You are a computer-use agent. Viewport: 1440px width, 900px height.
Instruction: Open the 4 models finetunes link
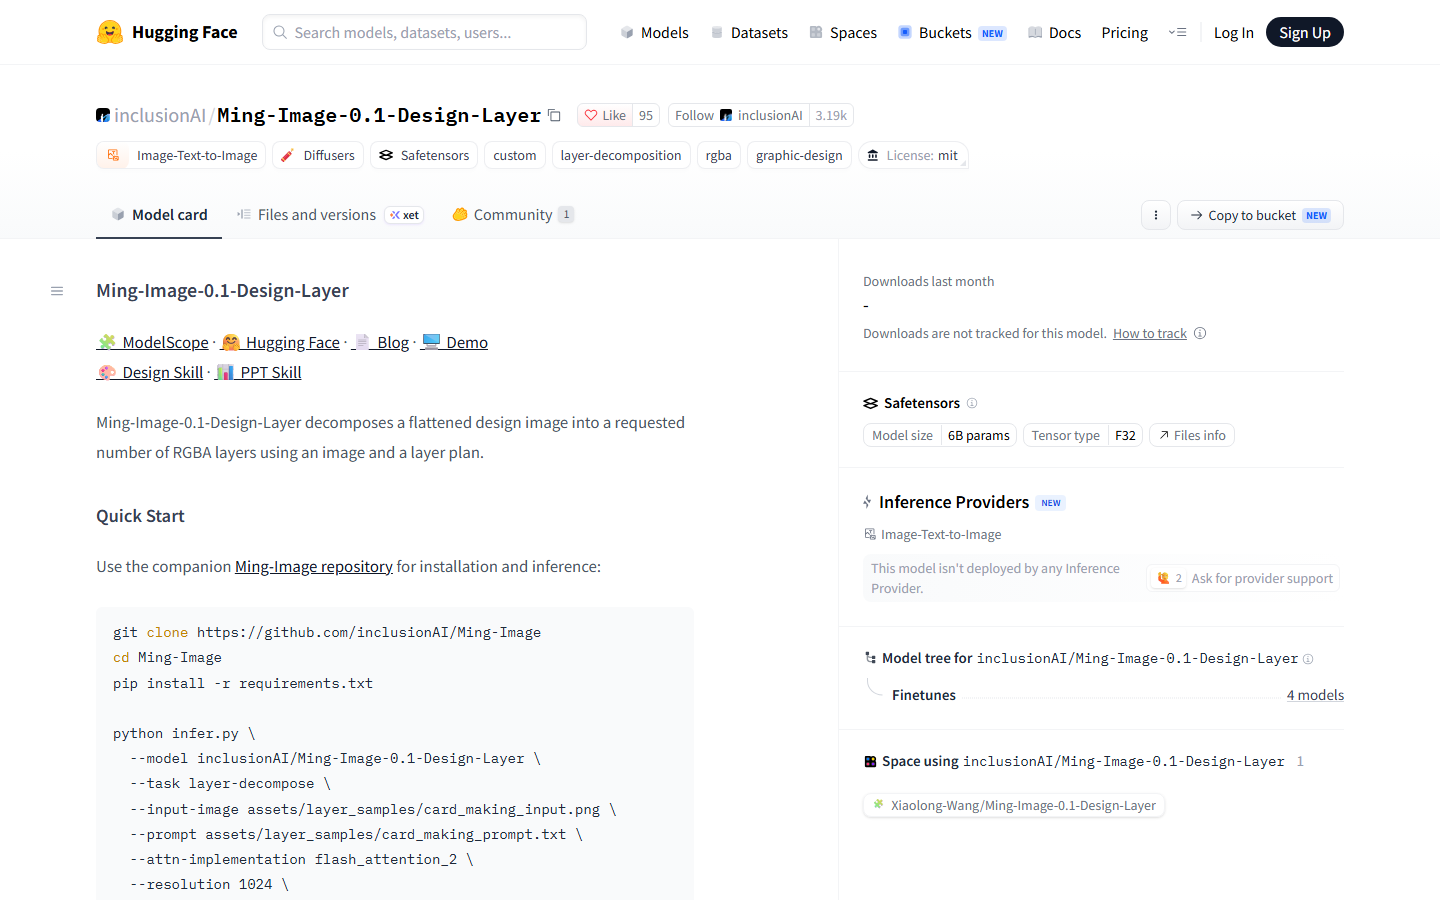point(1315,695)
